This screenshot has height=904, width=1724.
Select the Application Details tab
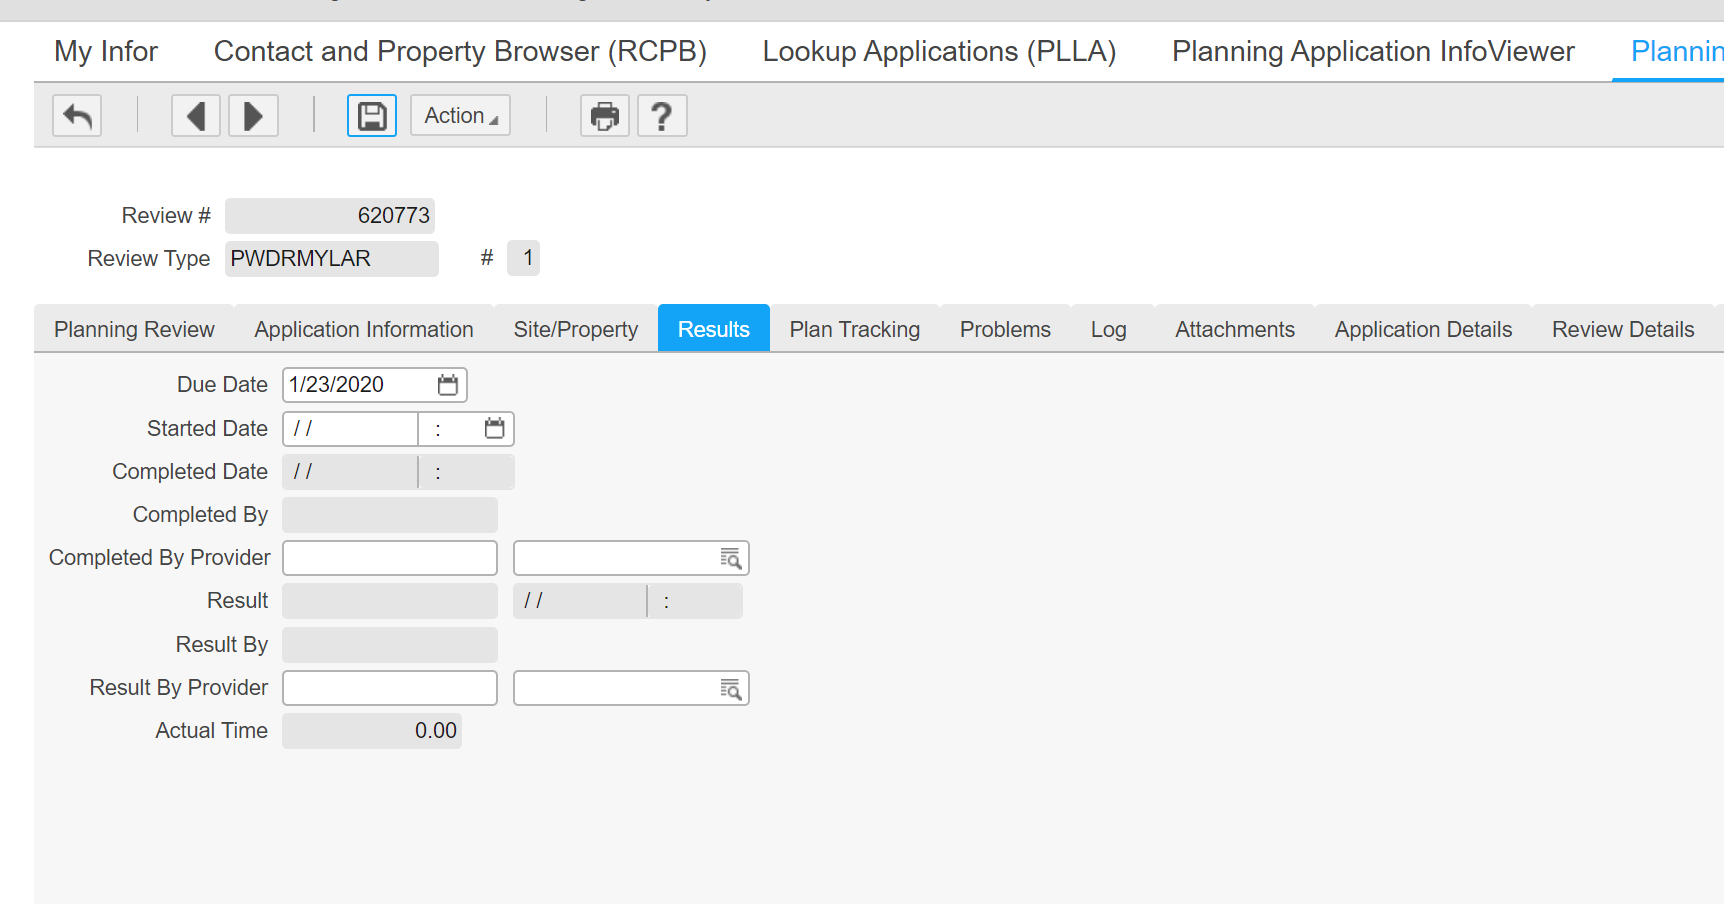coord(1423,329)
